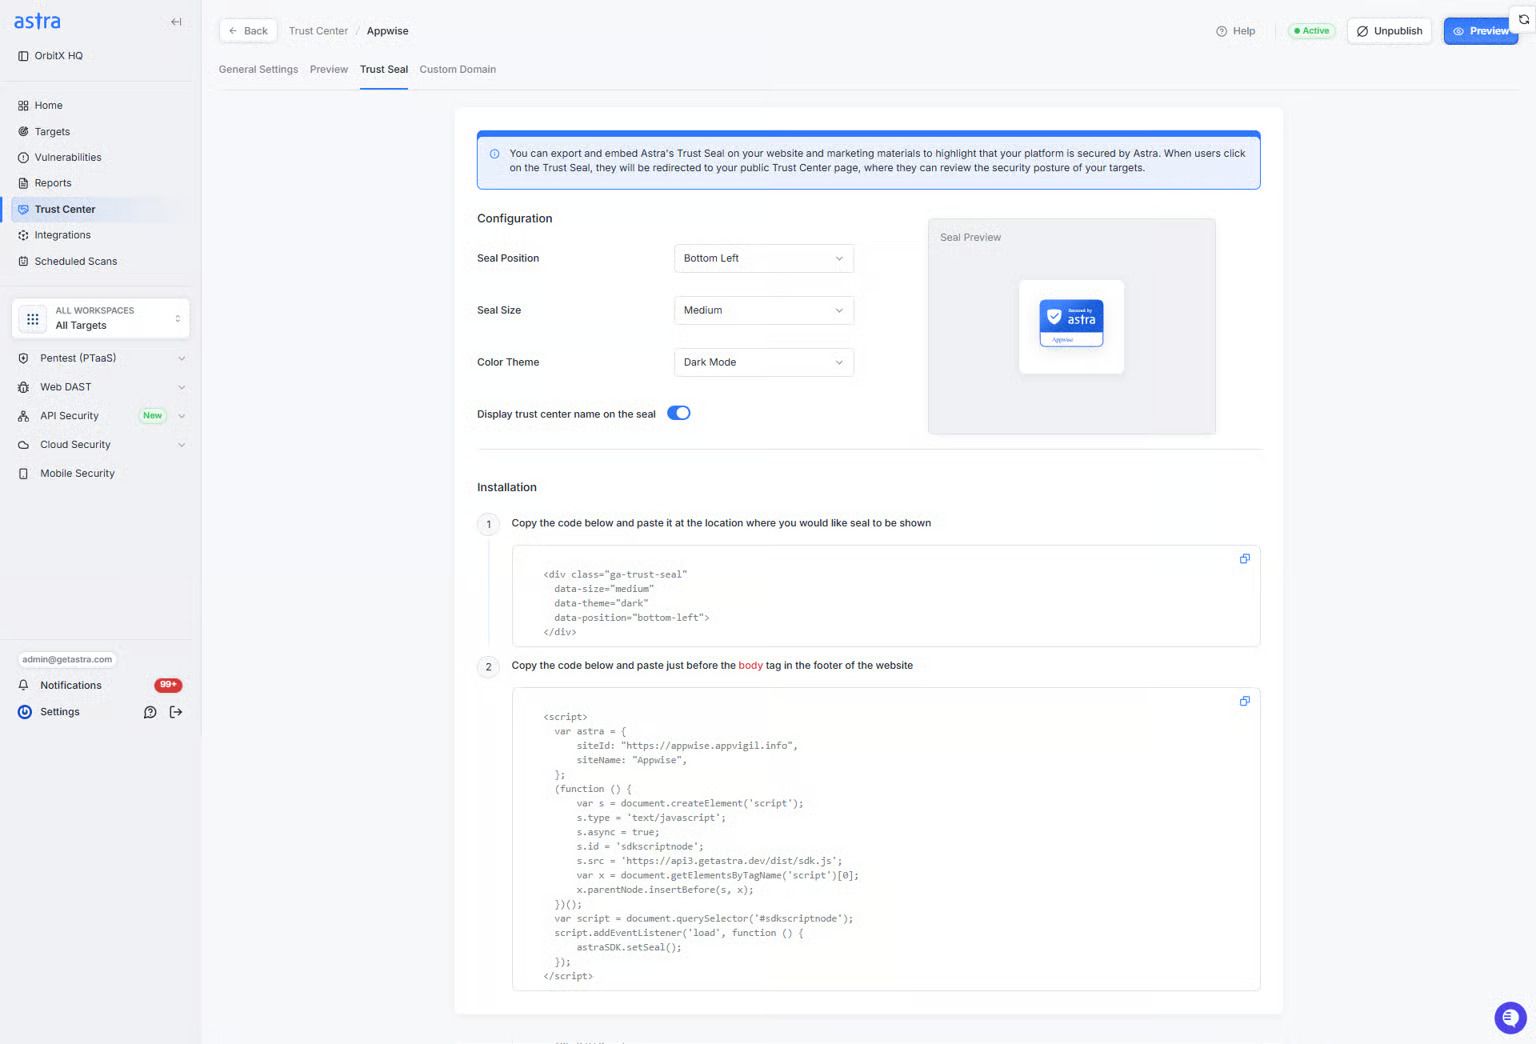The image size is (1536, 1044).
Task: Copy the div trust-seal code snippet
Action: coord(1244,559)
